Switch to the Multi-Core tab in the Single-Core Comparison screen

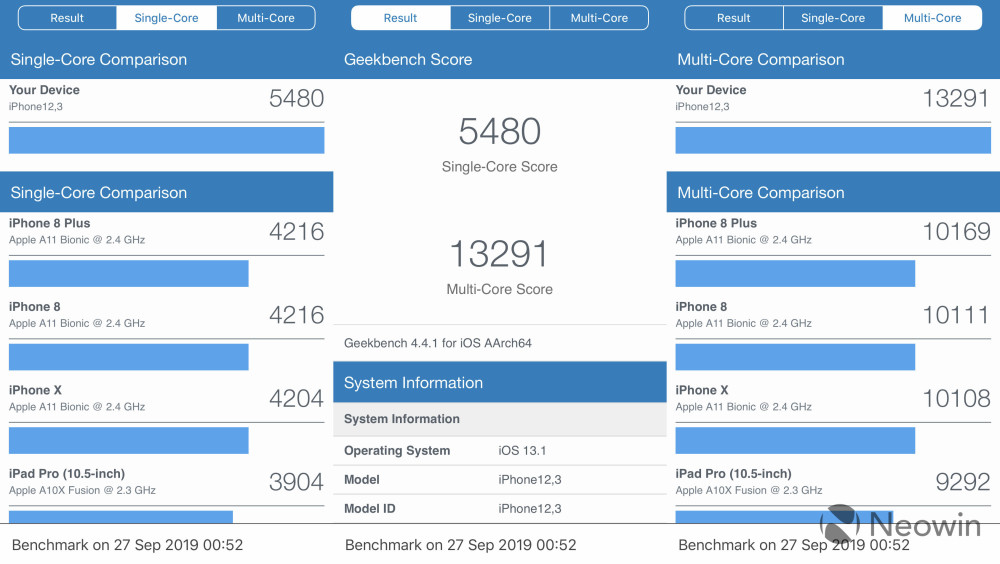[266, 18]
